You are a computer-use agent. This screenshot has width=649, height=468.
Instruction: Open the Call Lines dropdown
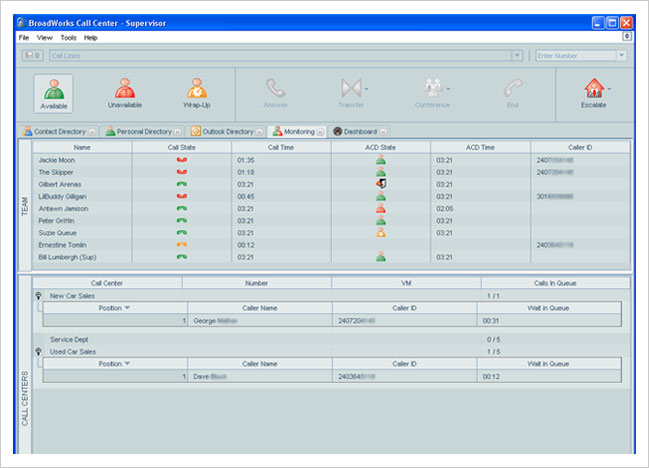click(516, 56)
